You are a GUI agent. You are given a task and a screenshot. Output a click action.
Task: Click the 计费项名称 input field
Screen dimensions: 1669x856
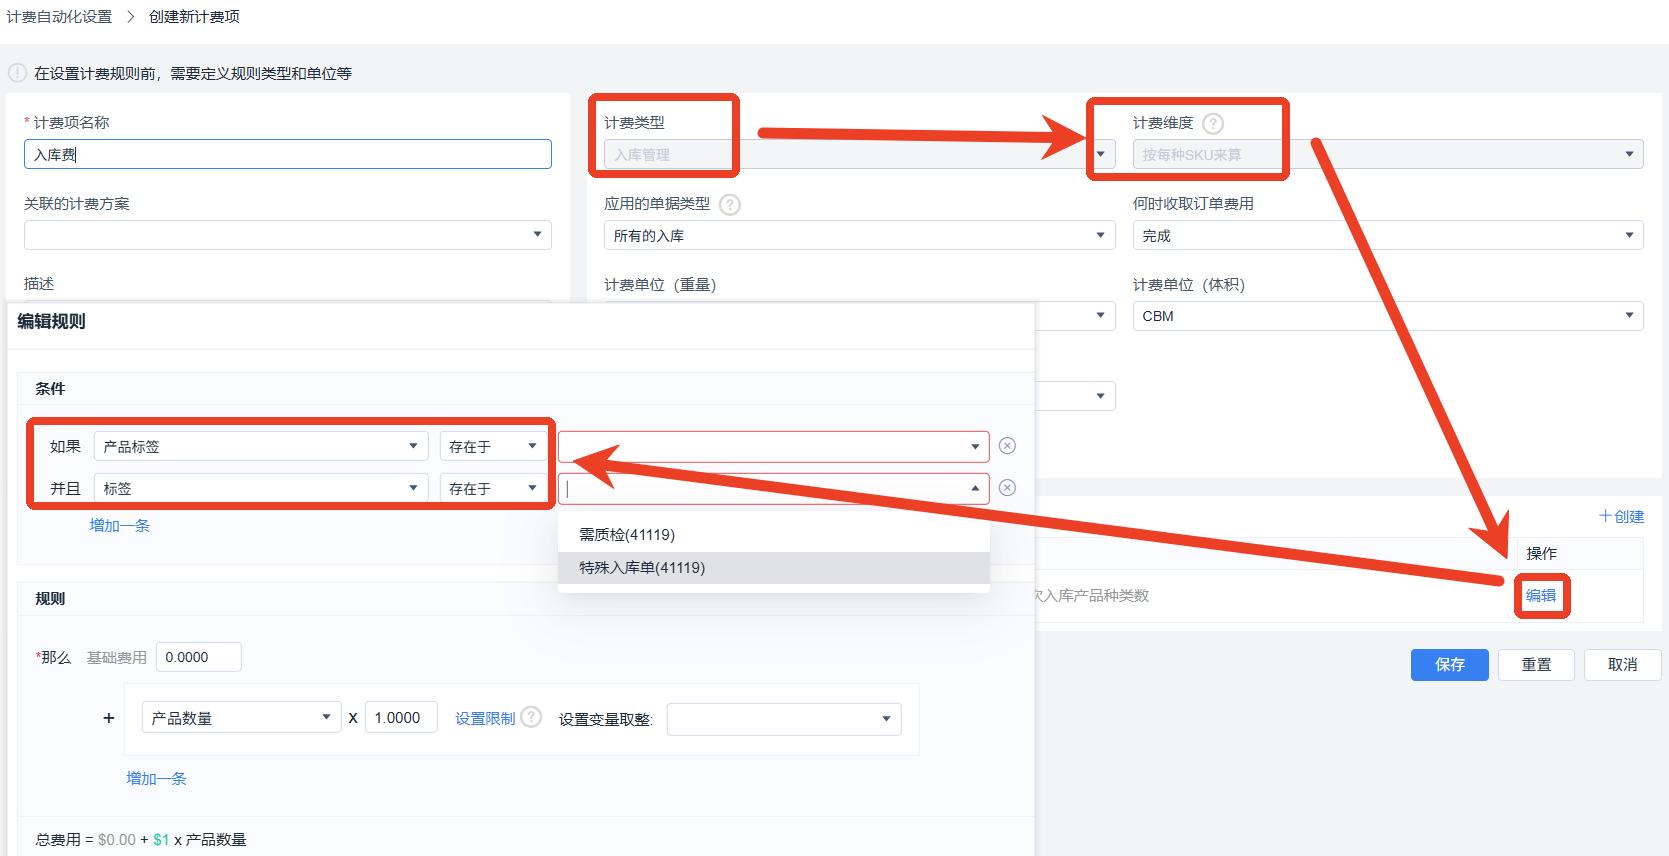(288, 154)
